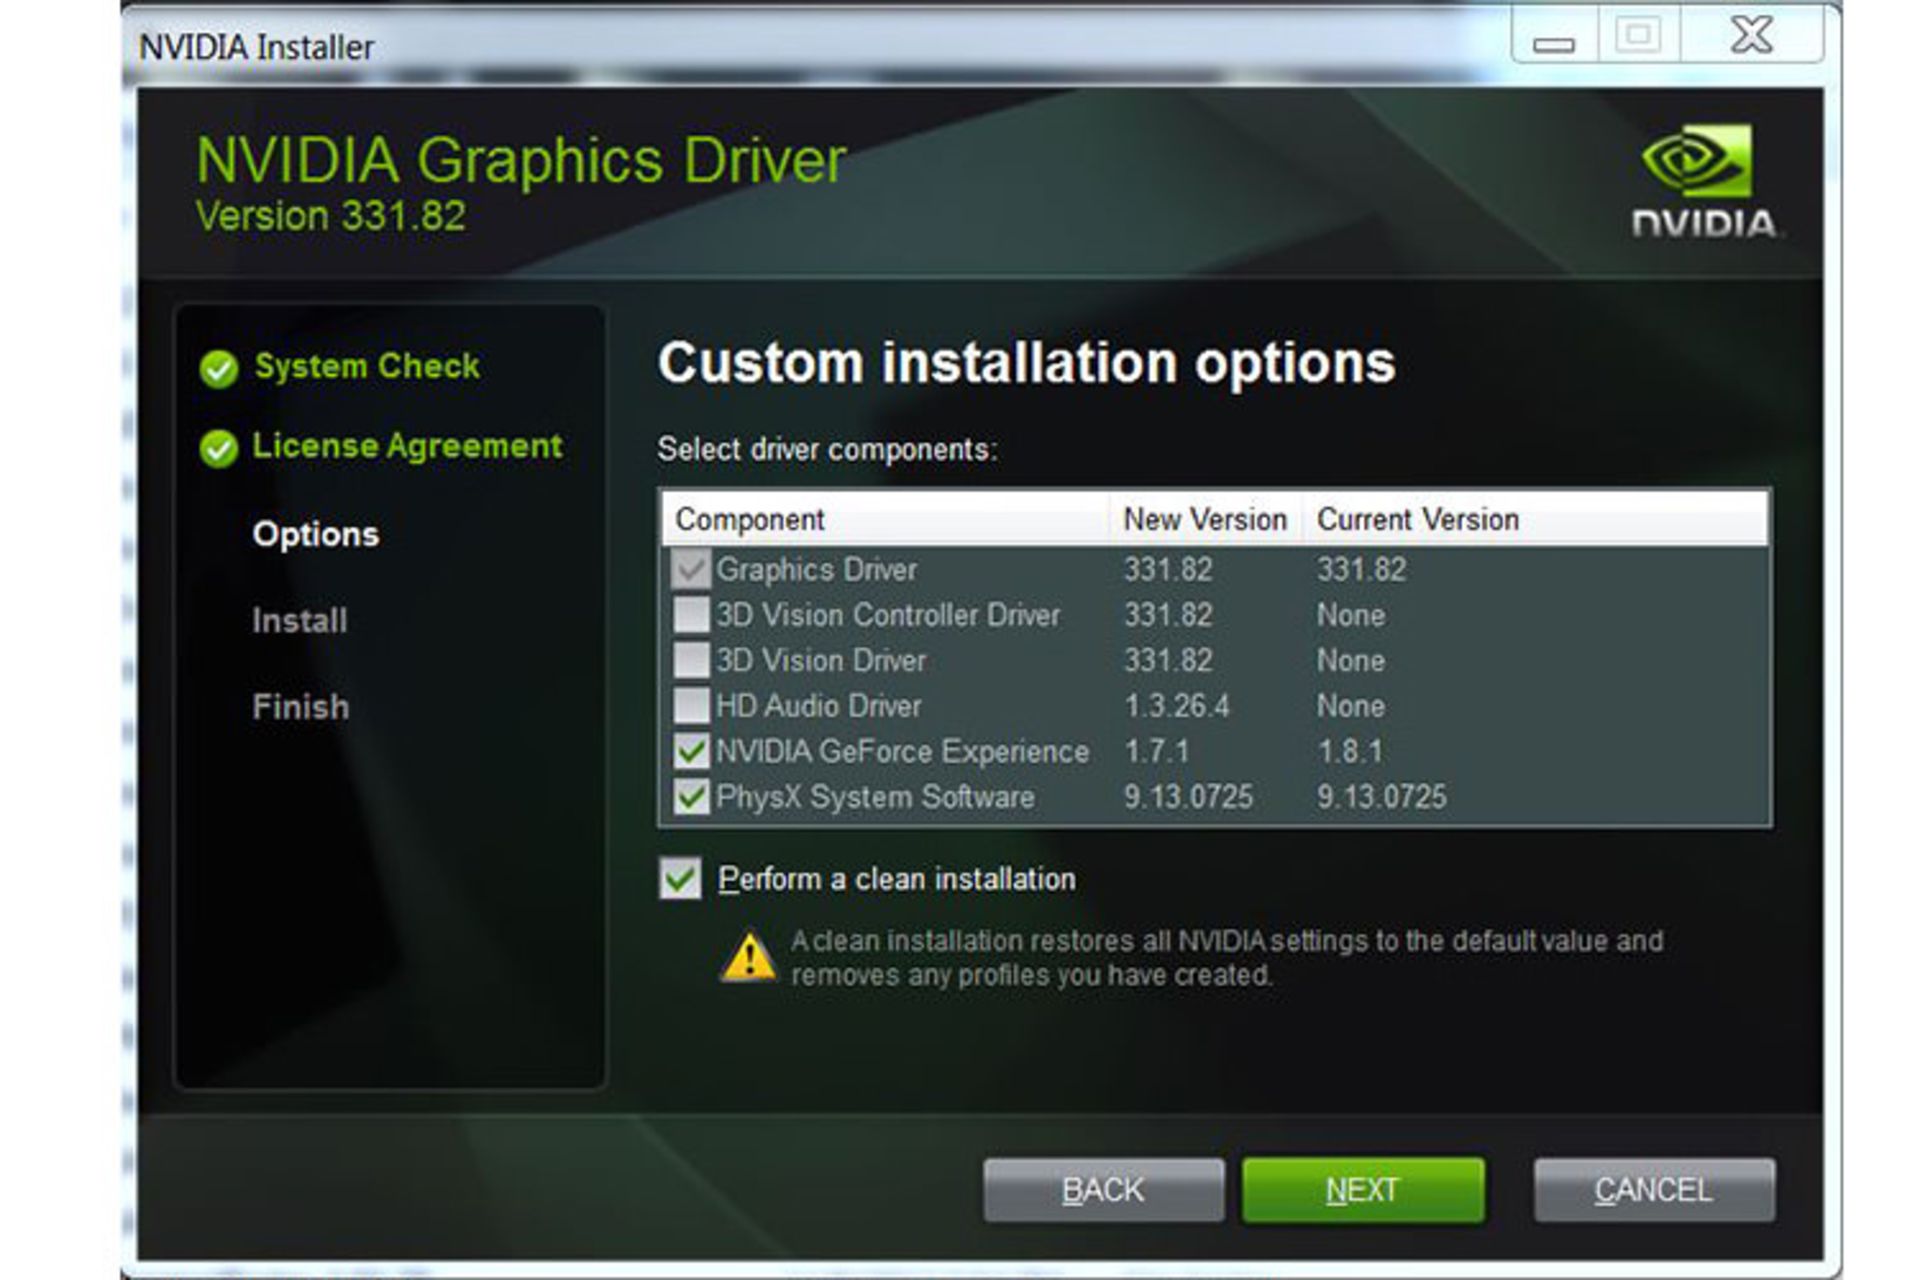Click the yellow warning triangle icon
Image resolution: width=1920 pixels, height=1280 pixels.
pos(748,957)
